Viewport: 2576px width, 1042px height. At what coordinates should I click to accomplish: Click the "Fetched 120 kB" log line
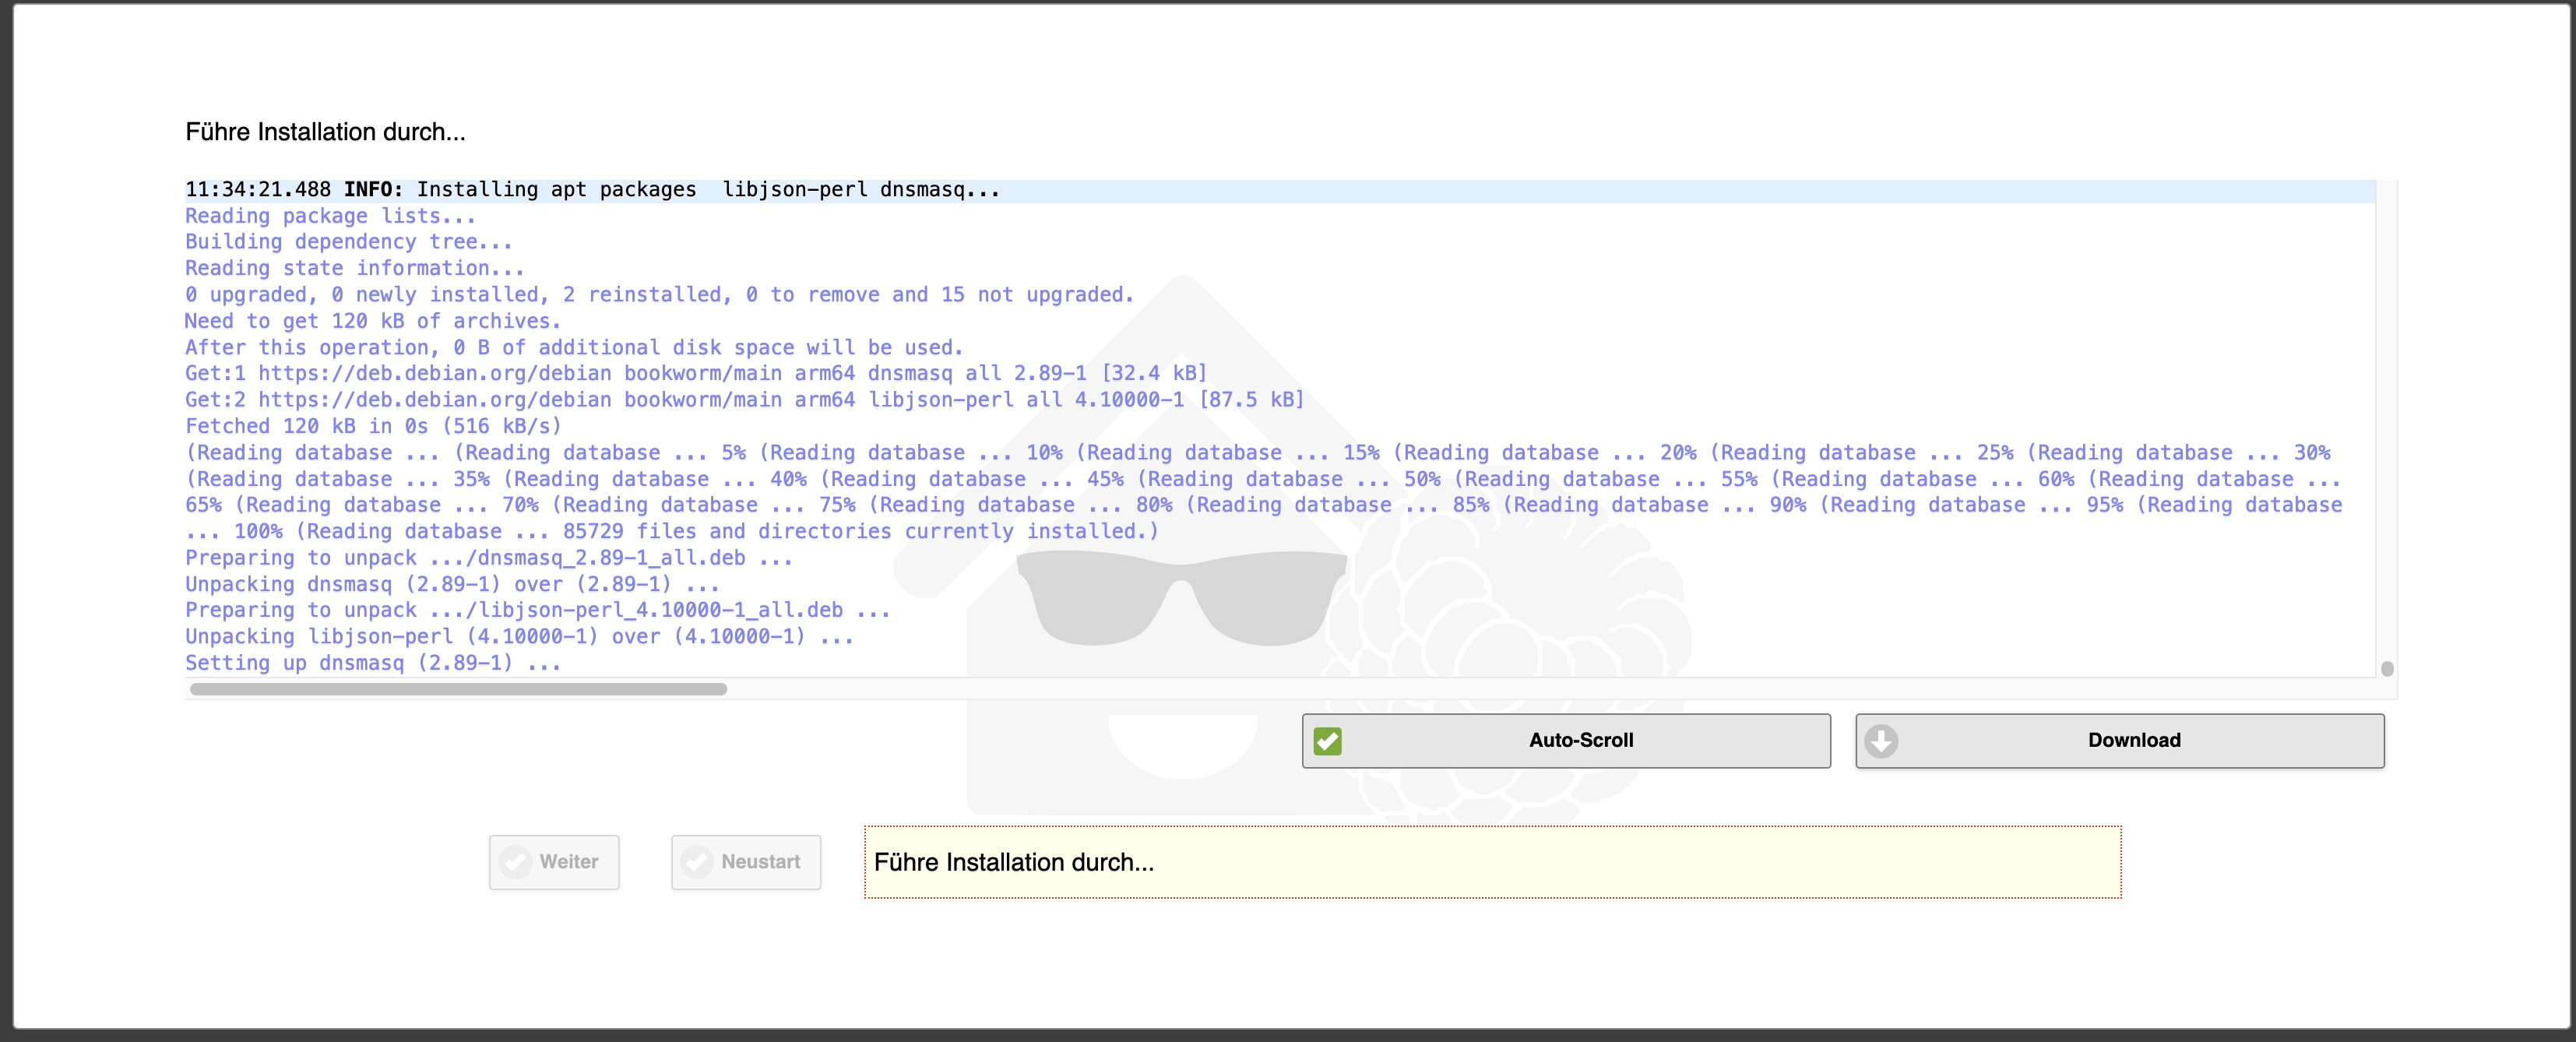[373, 426]
